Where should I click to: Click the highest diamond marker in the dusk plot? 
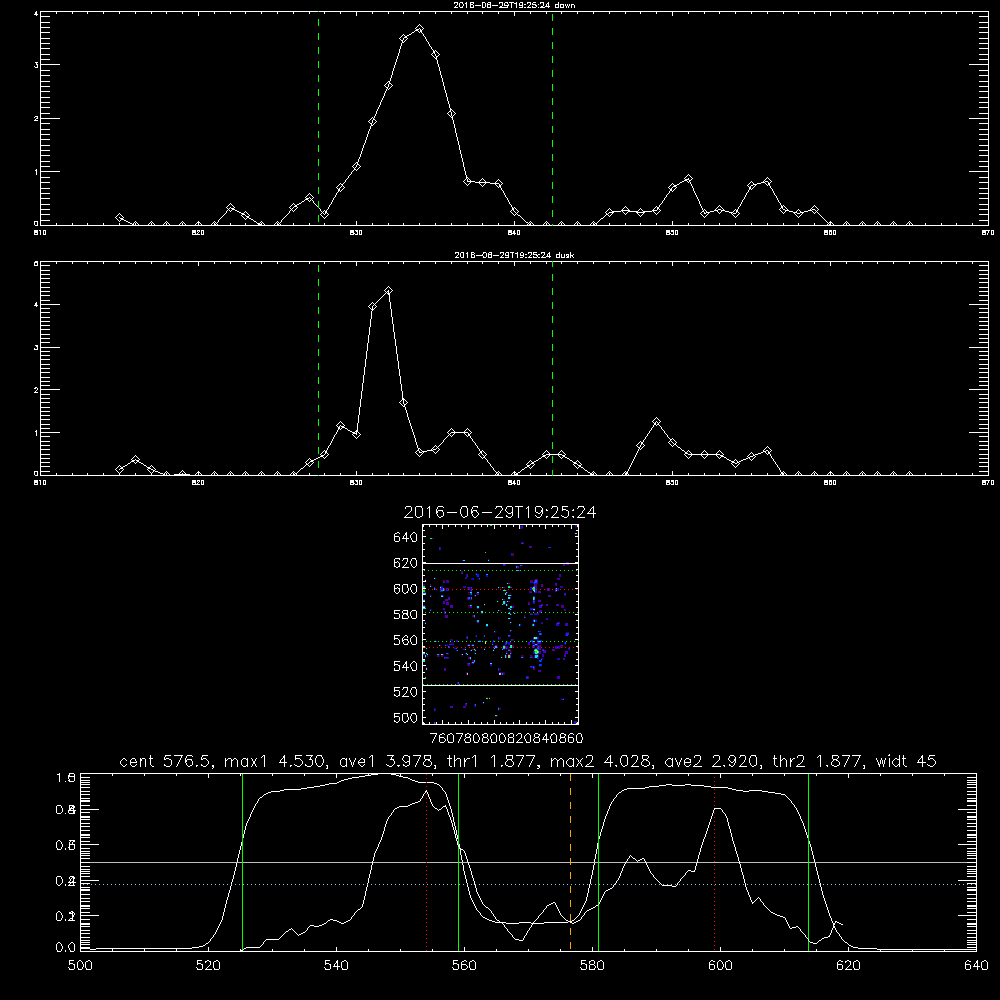coord(388,291)
